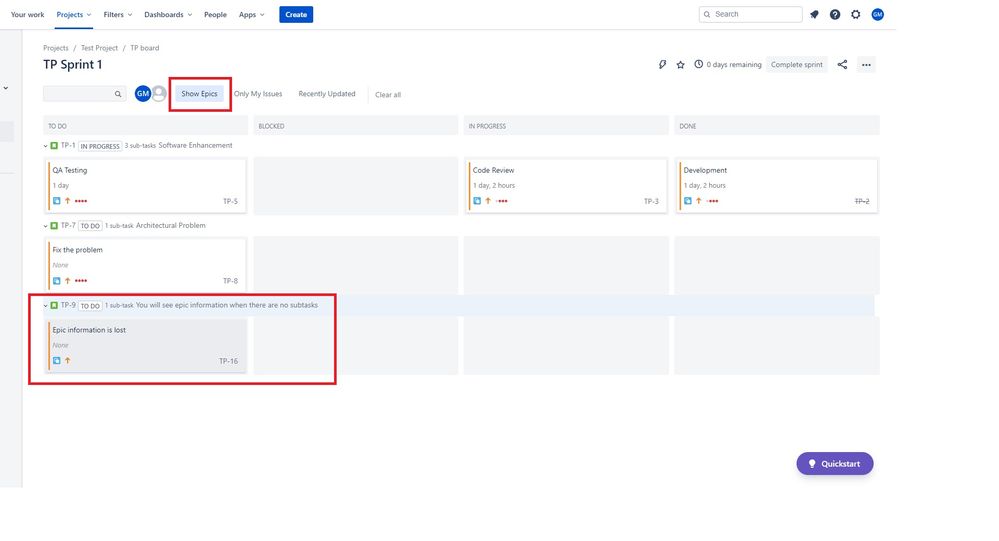The image size is (999, 541).
Task: Open the TP-9 issue key link
Action: (x=68, y=305)
